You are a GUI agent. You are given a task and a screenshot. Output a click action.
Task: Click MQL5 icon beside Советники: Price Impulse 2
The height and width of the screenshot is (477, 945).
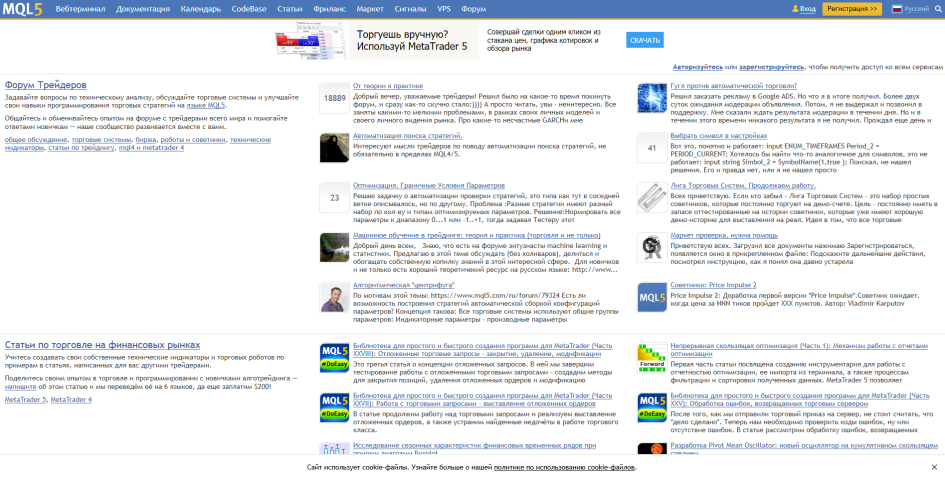pyautogui.click(x=652, y=297)
